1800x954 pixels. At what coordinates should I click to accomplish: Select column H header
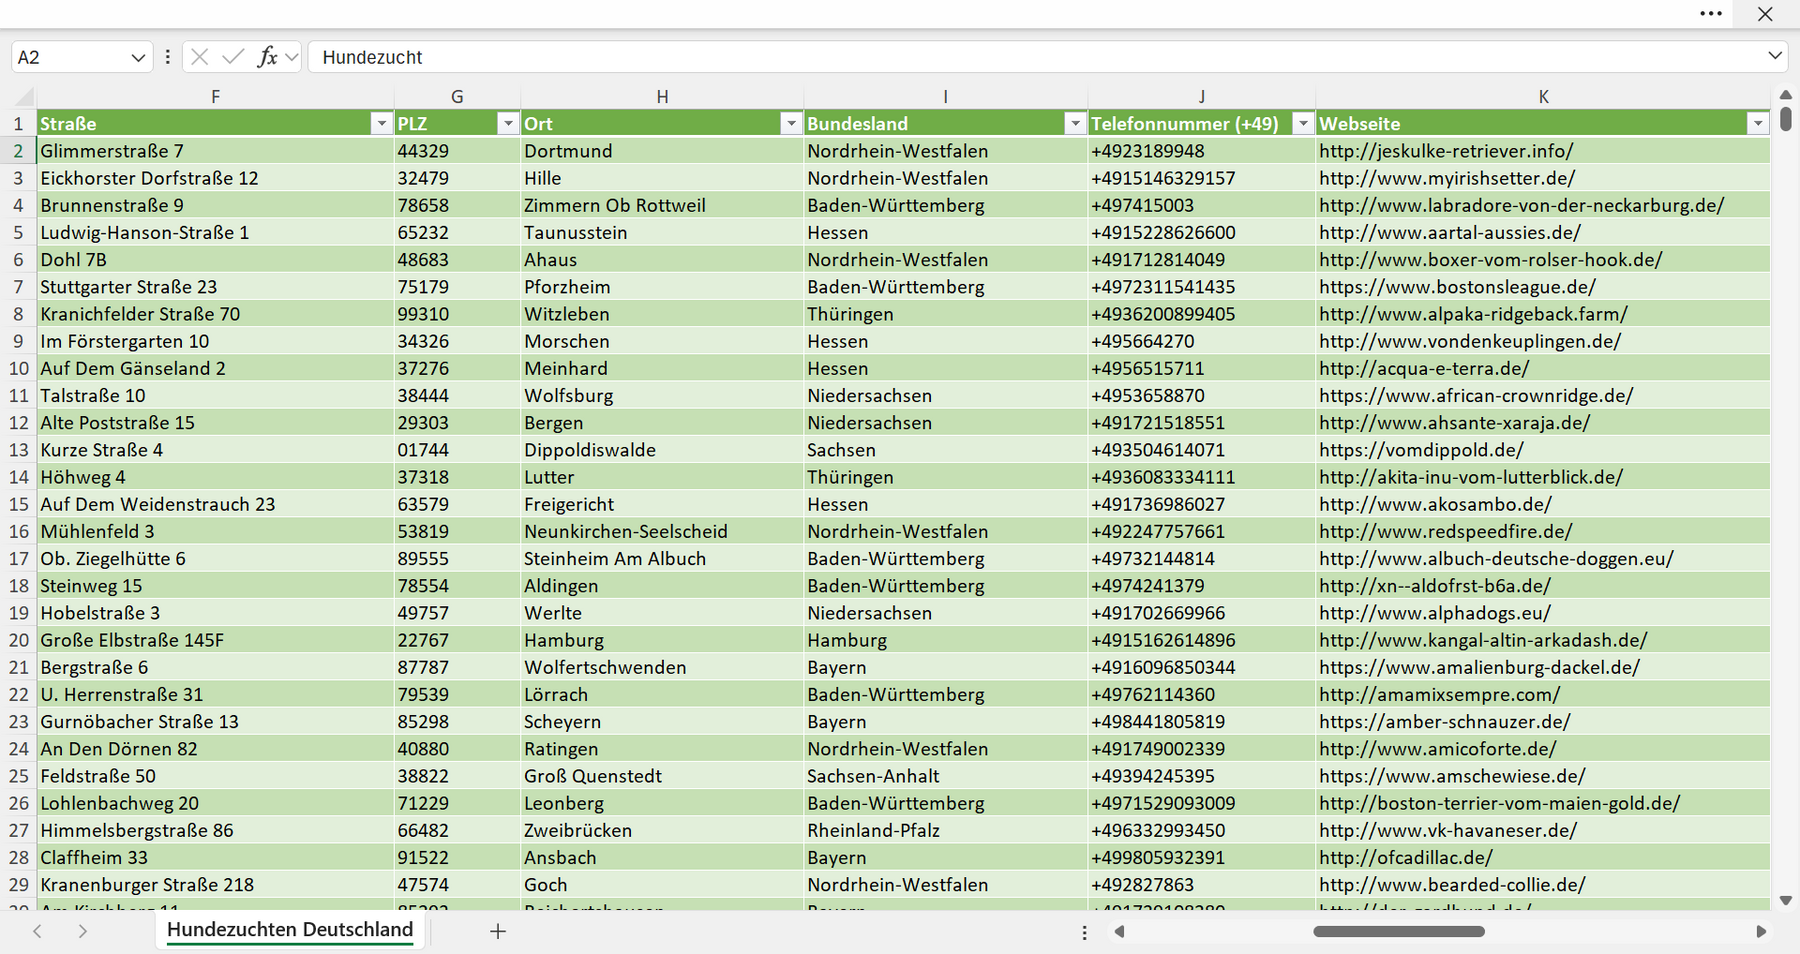tap(662, 97)
